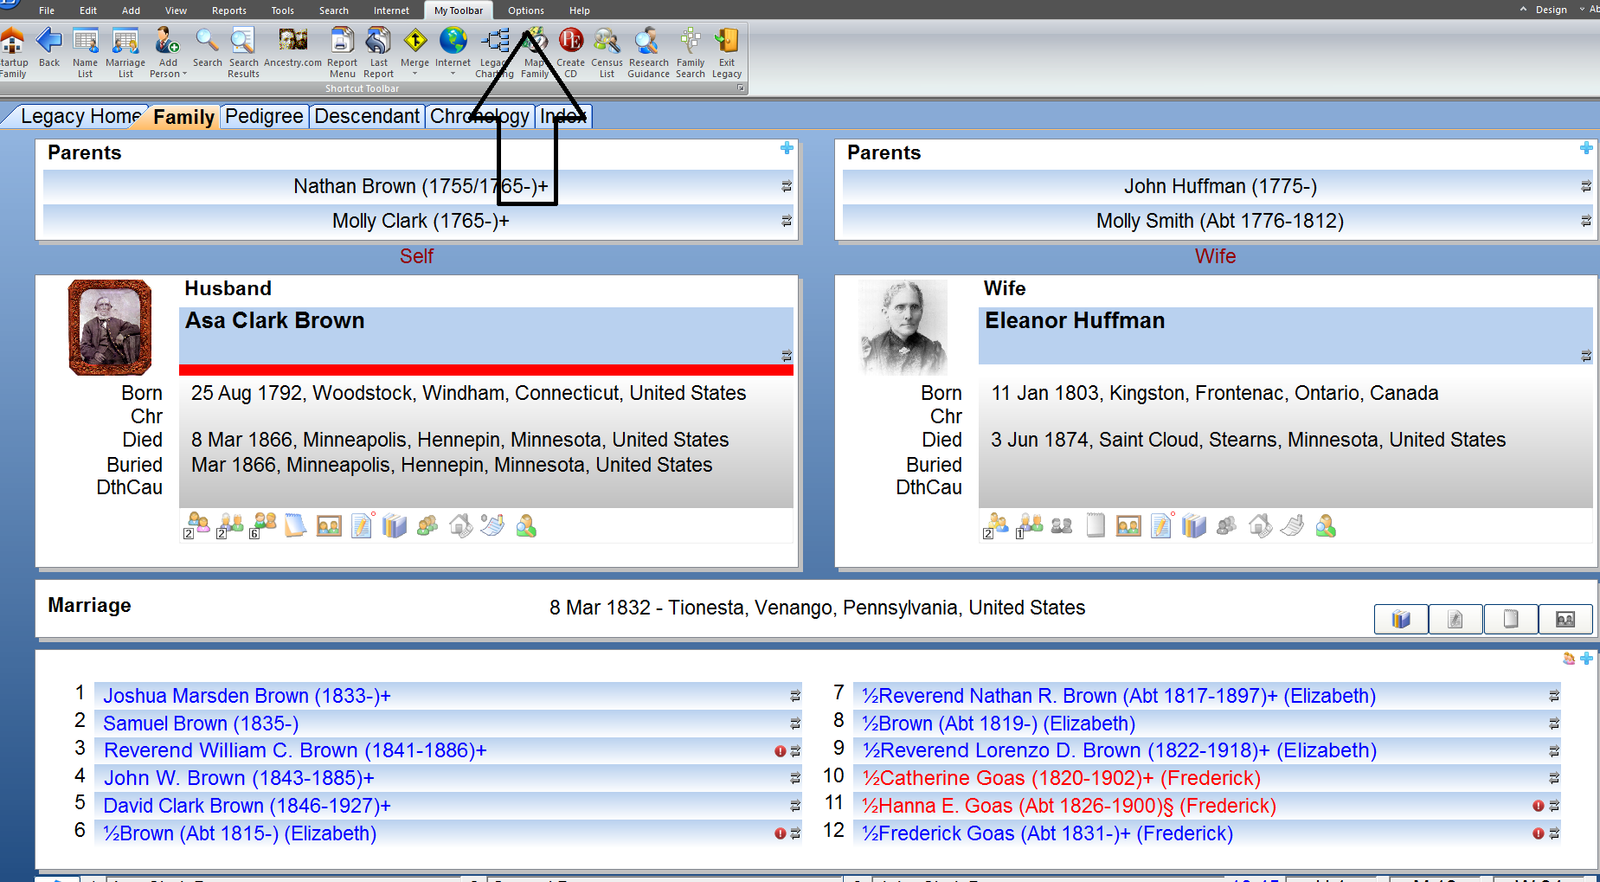Screen dimensions: 1600x882
Task: Open the Tools menu
Action: (283, 10)
